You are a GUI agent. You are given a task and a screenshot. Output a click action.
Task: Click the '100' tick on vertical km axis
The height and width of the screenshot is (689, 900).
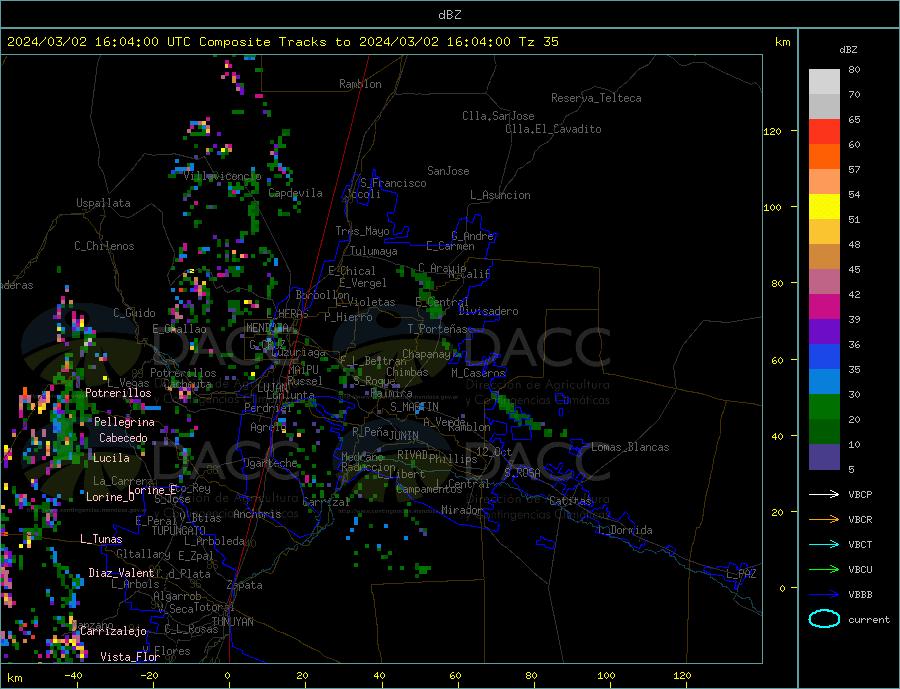click(773, 207)
